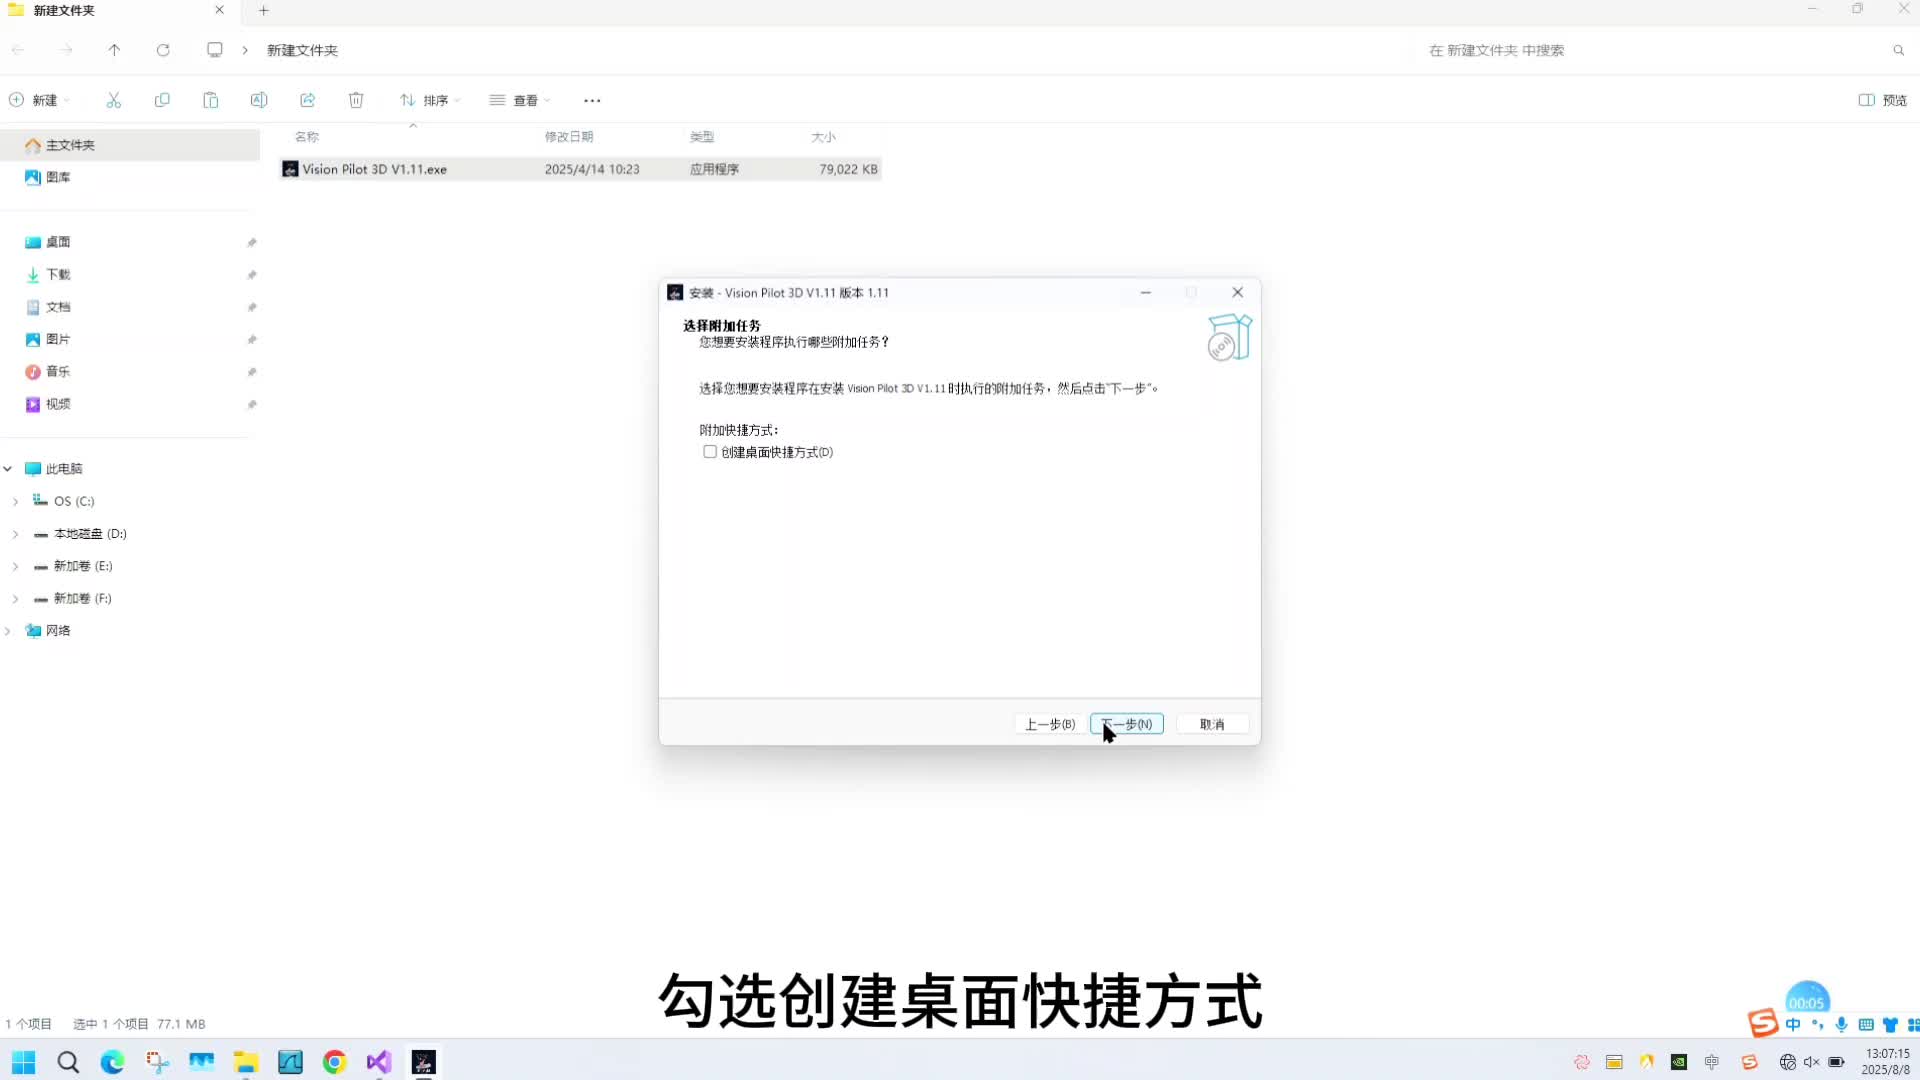Click the Sogou input method tray icon

[1749, 1062]
